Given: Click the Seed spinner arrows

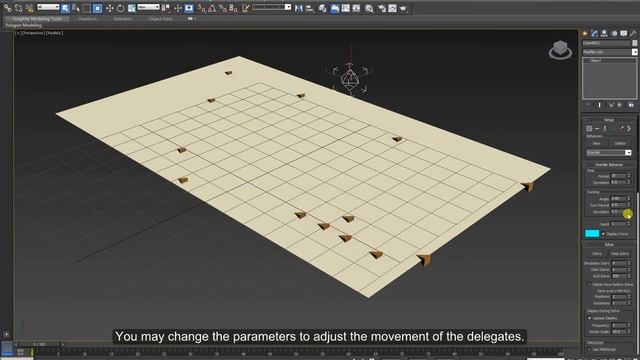Looking at the screenshot, I should 629,224.
